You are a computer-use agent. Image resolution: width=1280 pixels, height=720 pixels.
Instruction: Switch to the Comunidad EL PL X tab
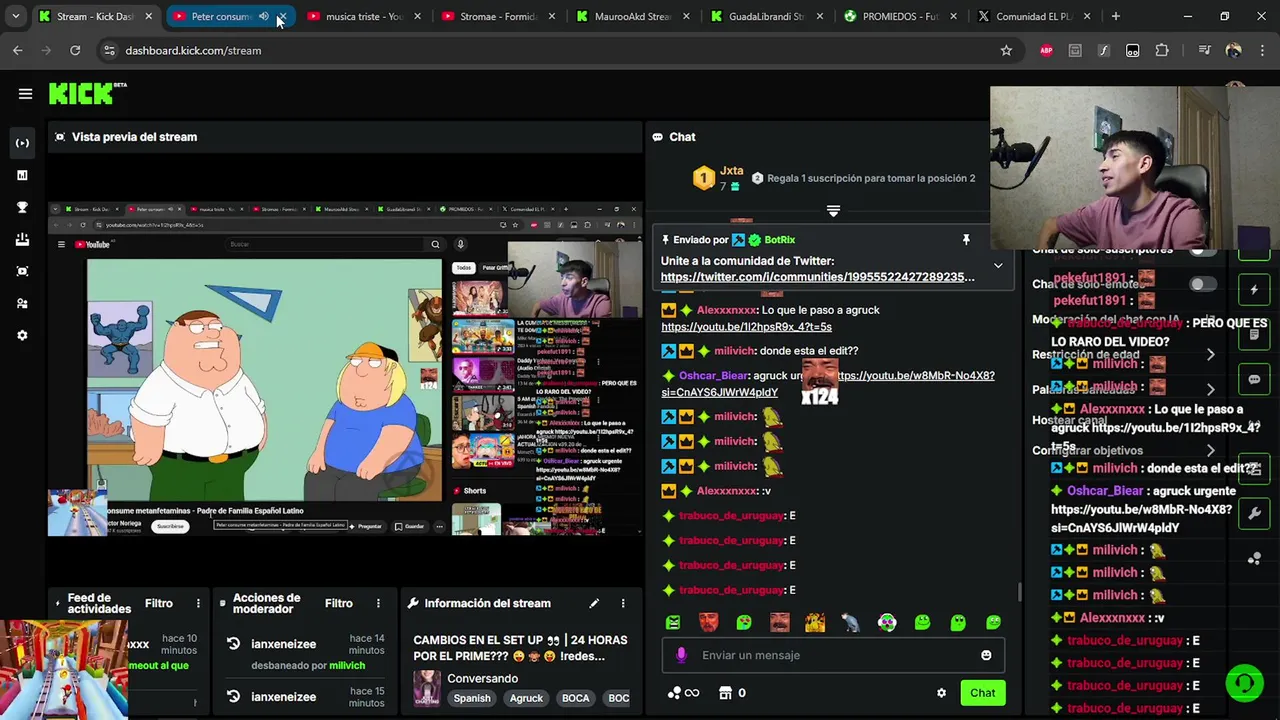1033,16
